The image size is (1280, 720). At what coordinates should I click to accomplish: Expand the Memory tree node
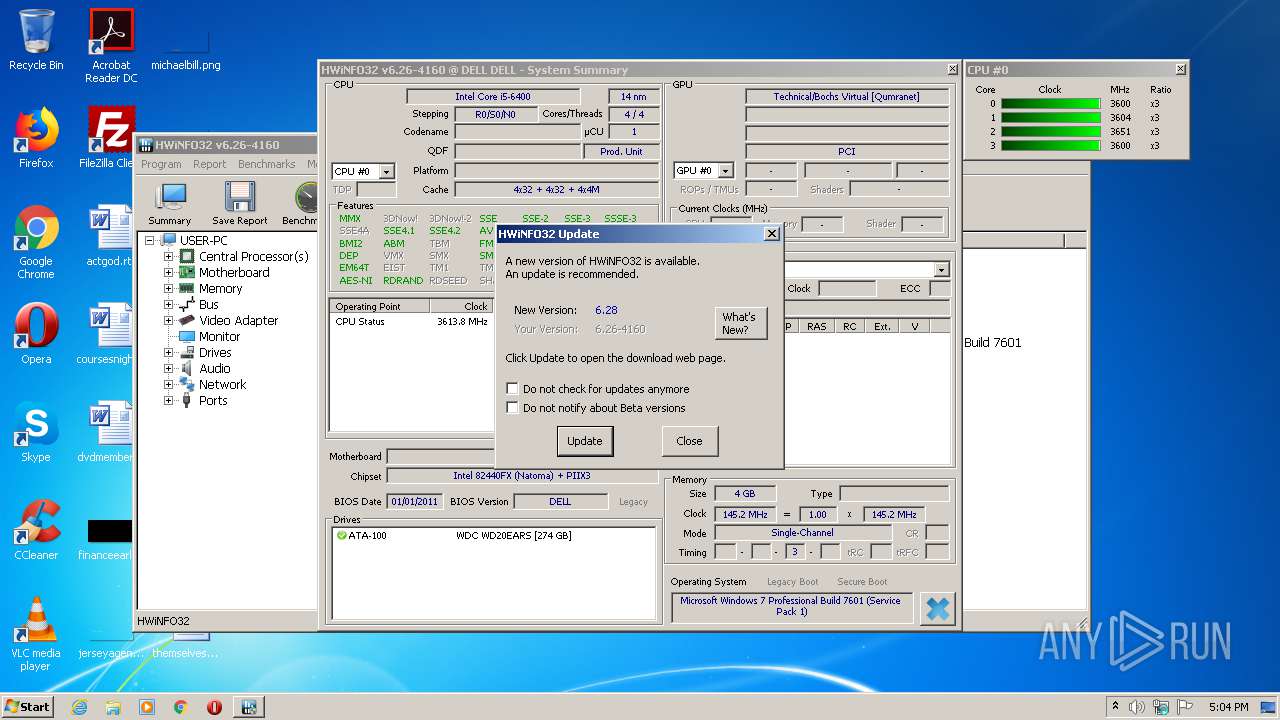tap(169, 289)
